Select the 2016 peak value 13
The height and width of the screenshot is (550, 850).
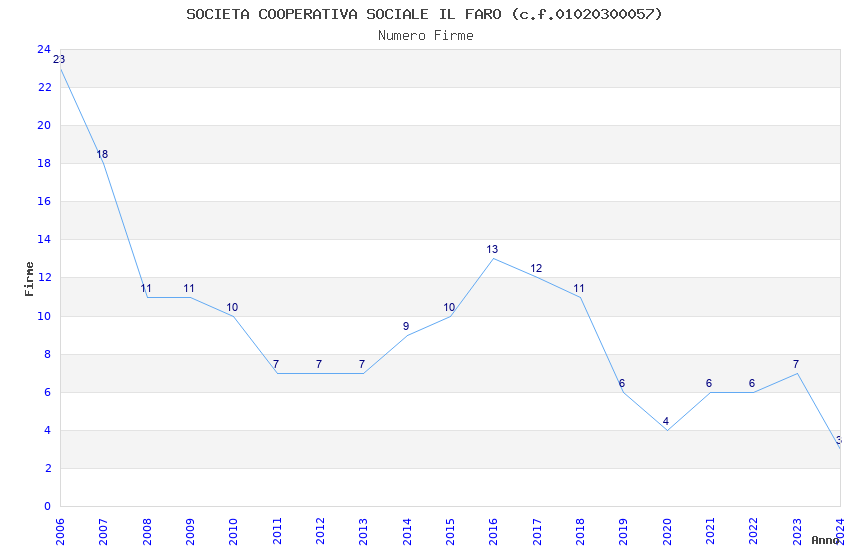(x=492, y=249)
